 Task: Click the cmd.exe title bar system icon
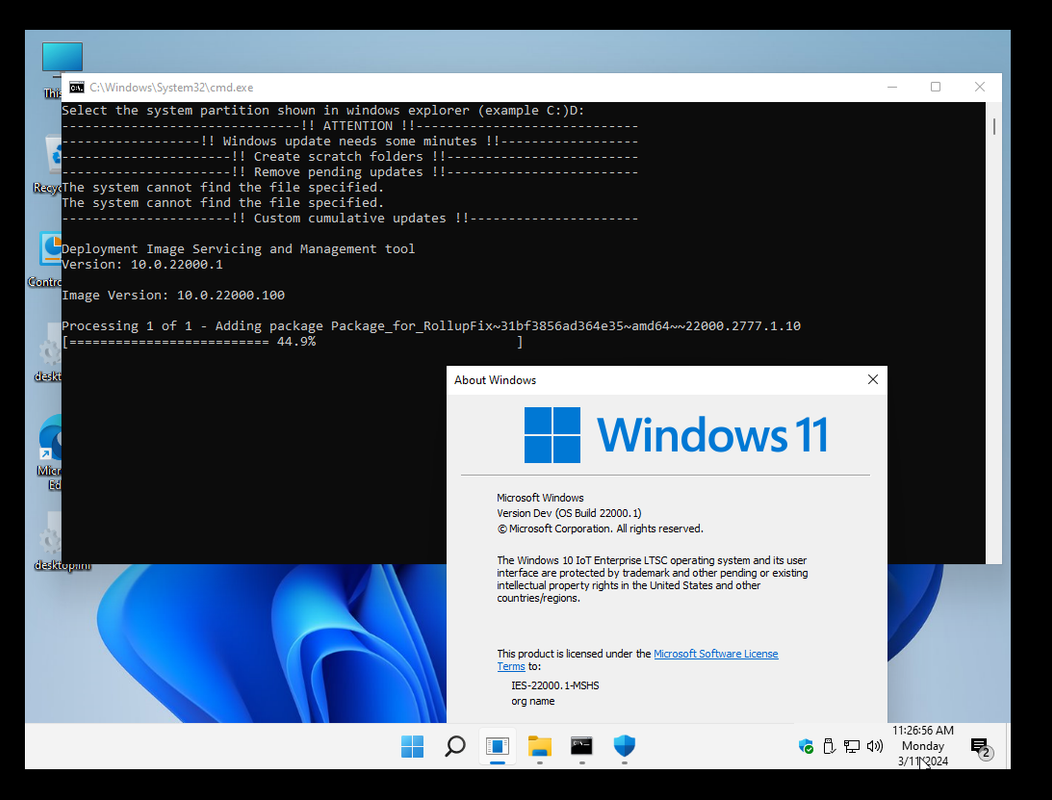pos(77,87)
